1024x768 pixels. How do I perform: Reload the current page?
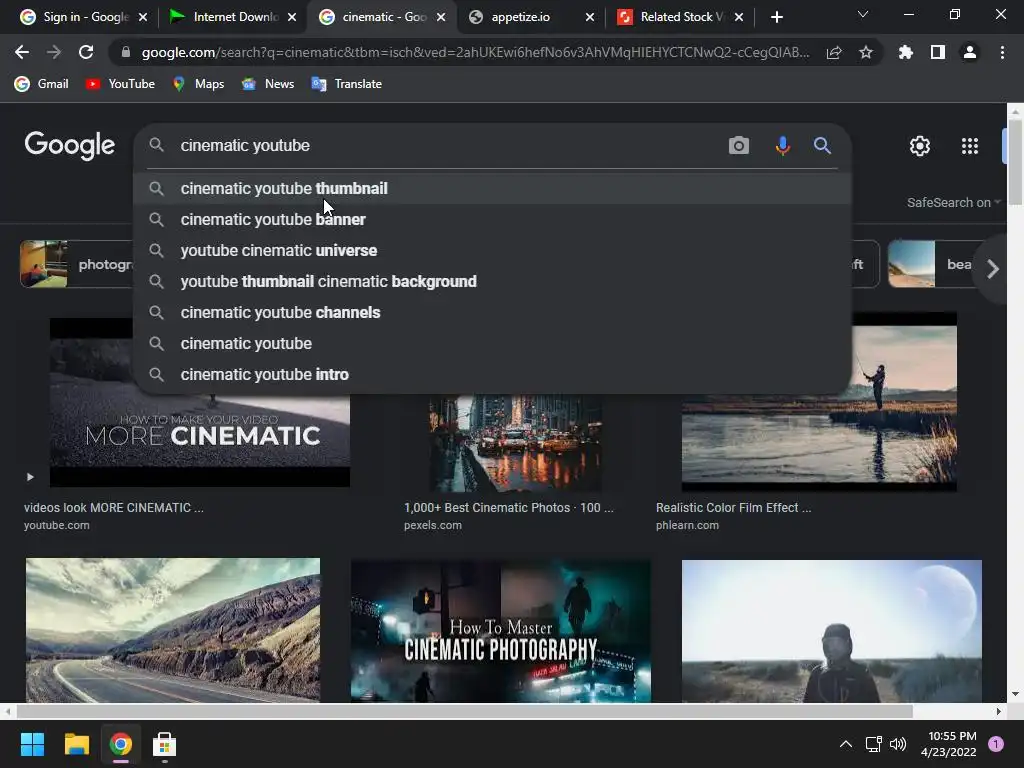[86, 52]
